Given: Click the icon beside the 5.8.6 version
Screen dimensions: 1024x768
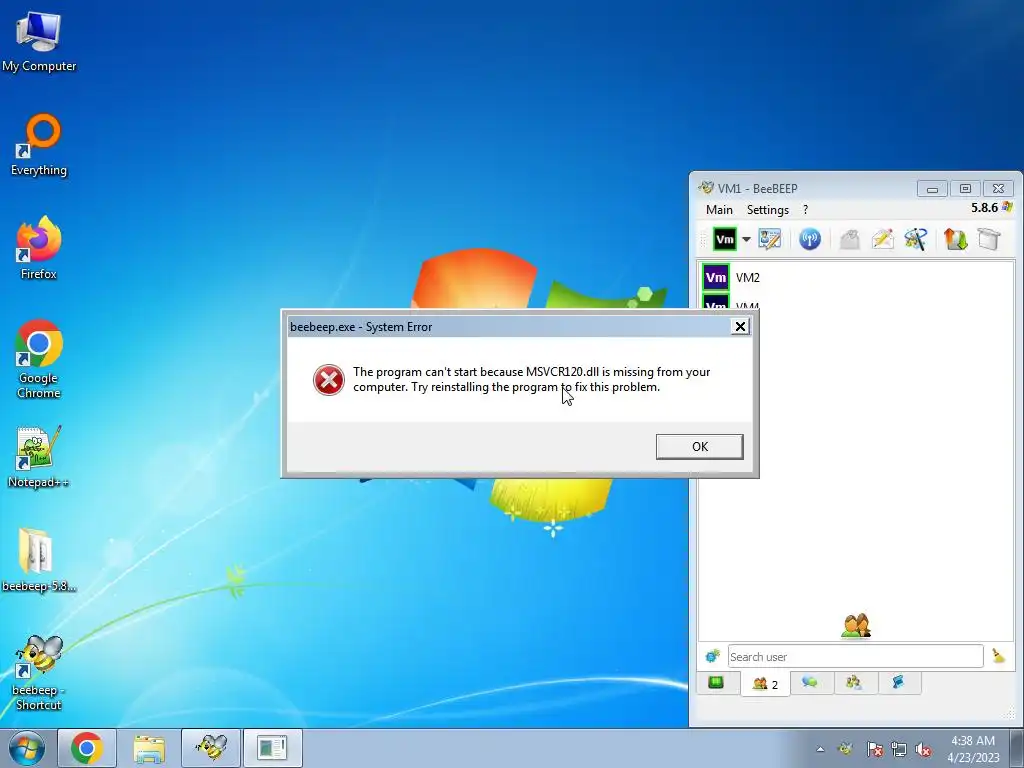Looking at the screenshot, I should tap(1007, 207).
